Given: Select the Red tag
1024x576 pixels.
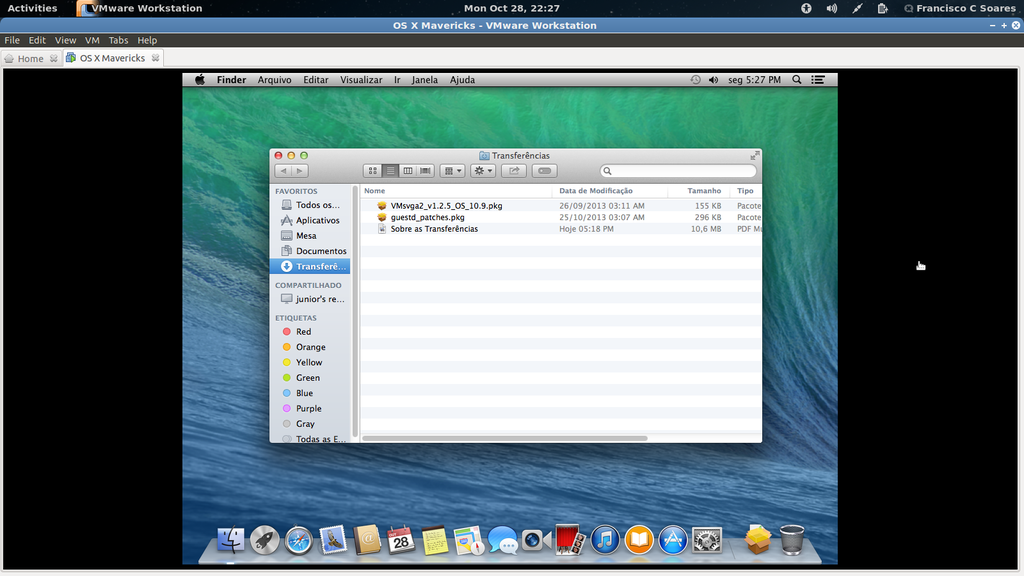Looking at the screenshot, I should pyautogui.click(x=311, y=332).
